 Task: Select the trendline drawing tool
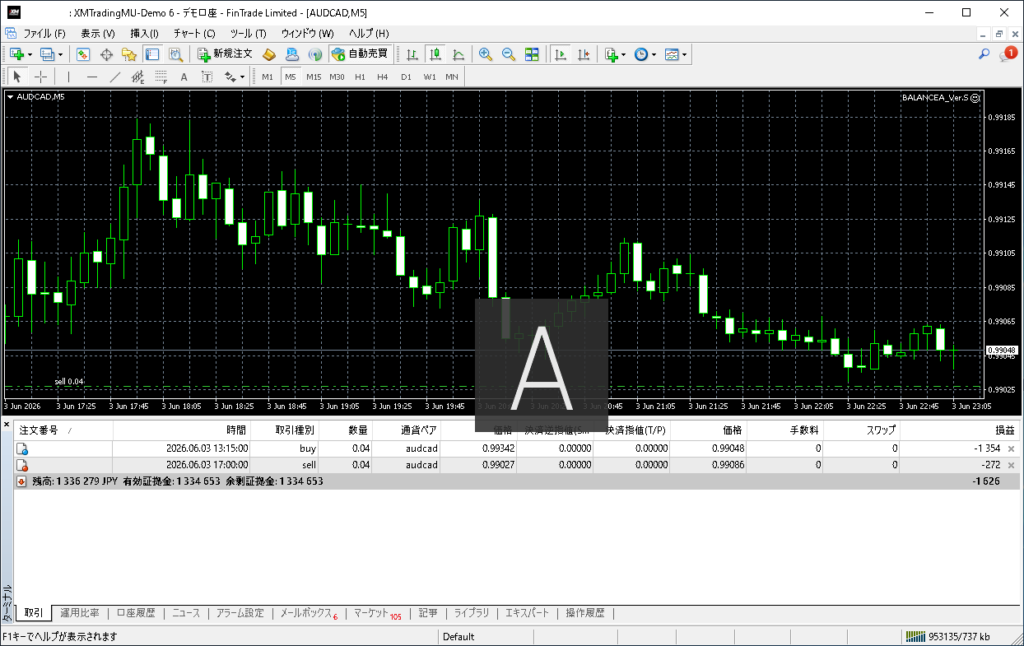coord(115,77)
